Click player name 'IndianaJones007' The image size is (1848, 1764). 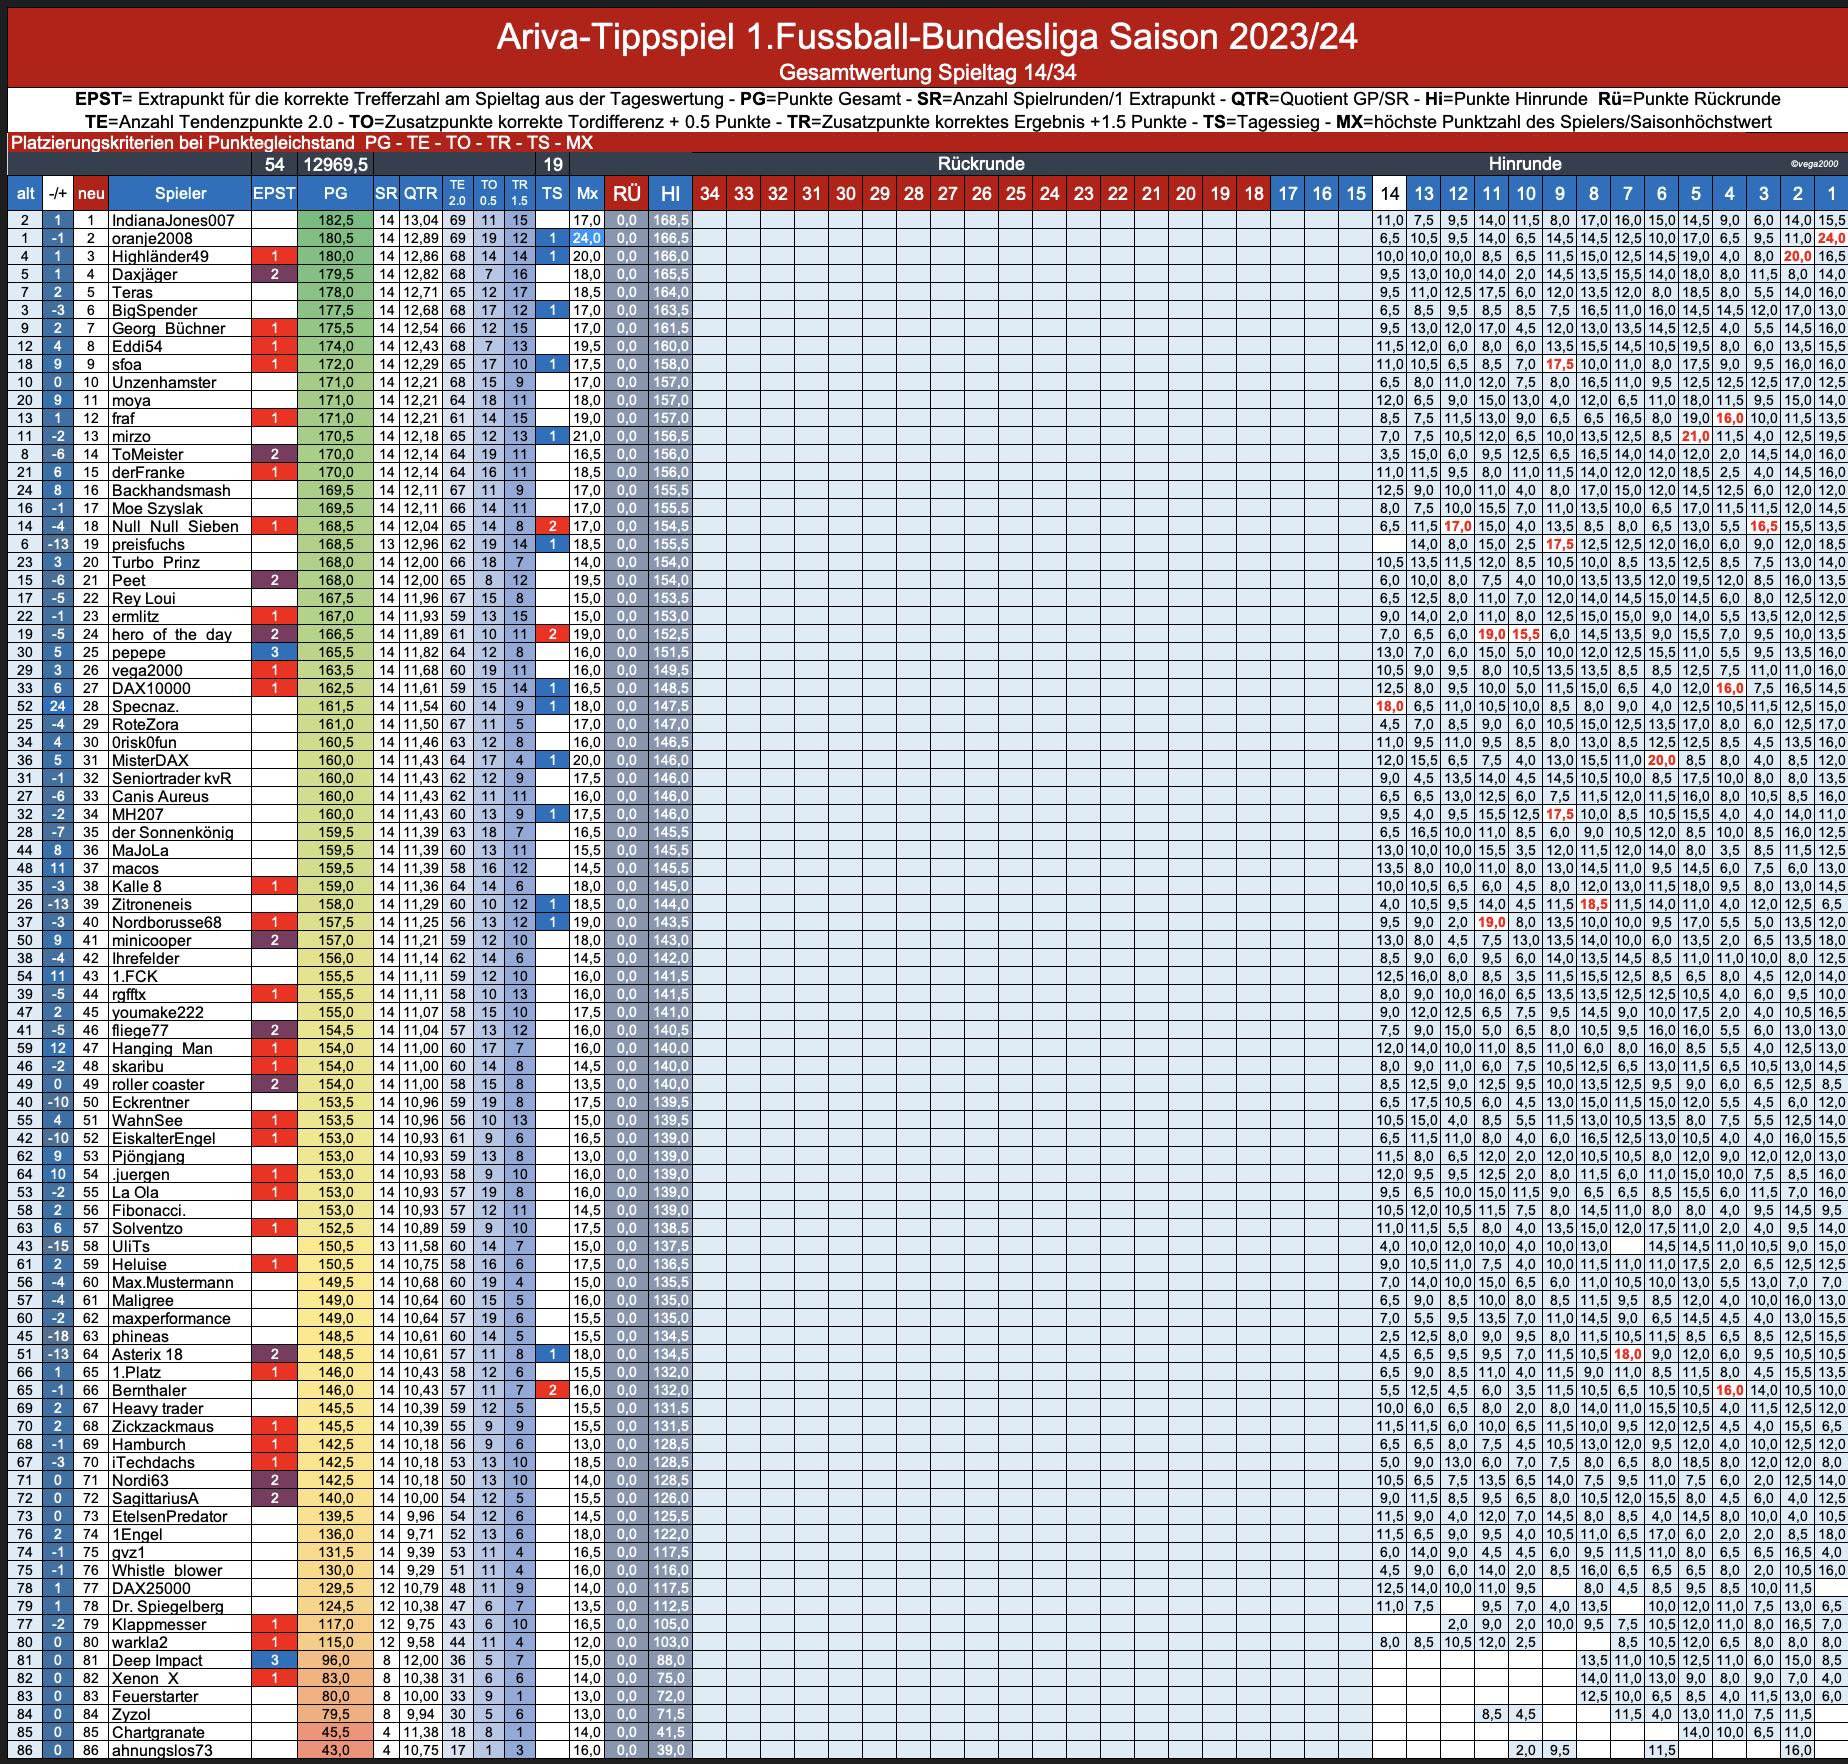point(173,220)
